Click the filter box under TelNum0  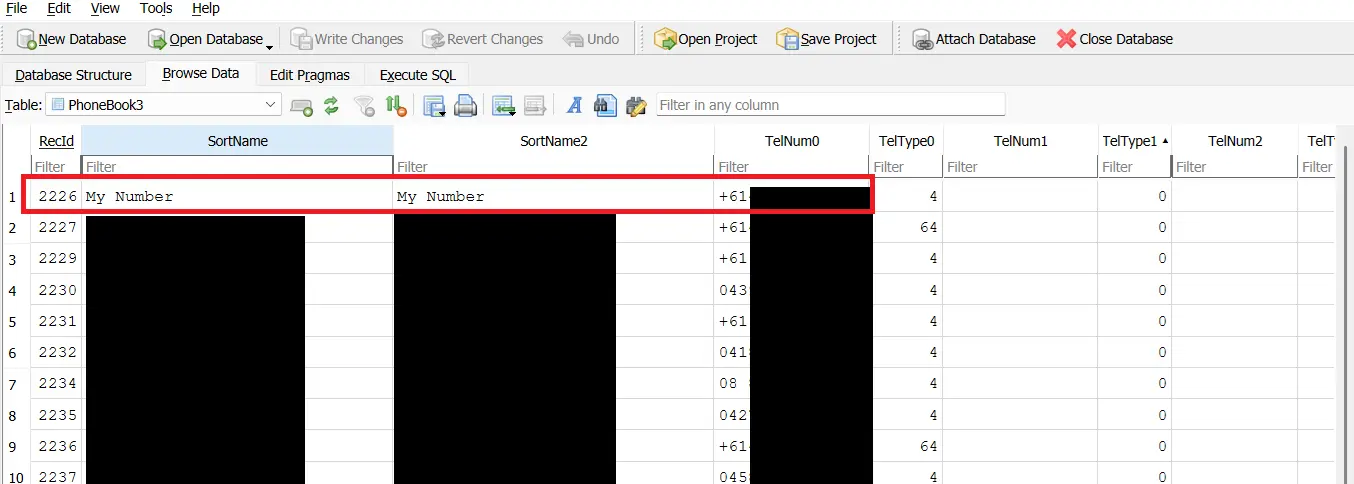tap(792, 167)
